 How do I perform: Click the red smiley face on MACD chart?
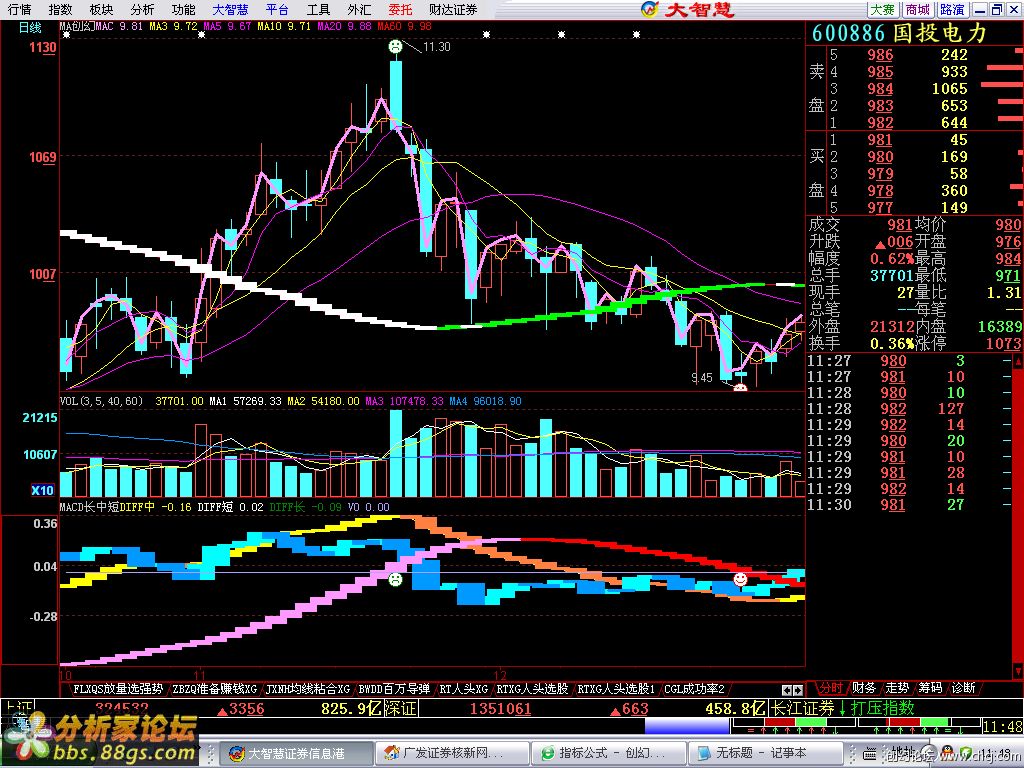[740, 579]
